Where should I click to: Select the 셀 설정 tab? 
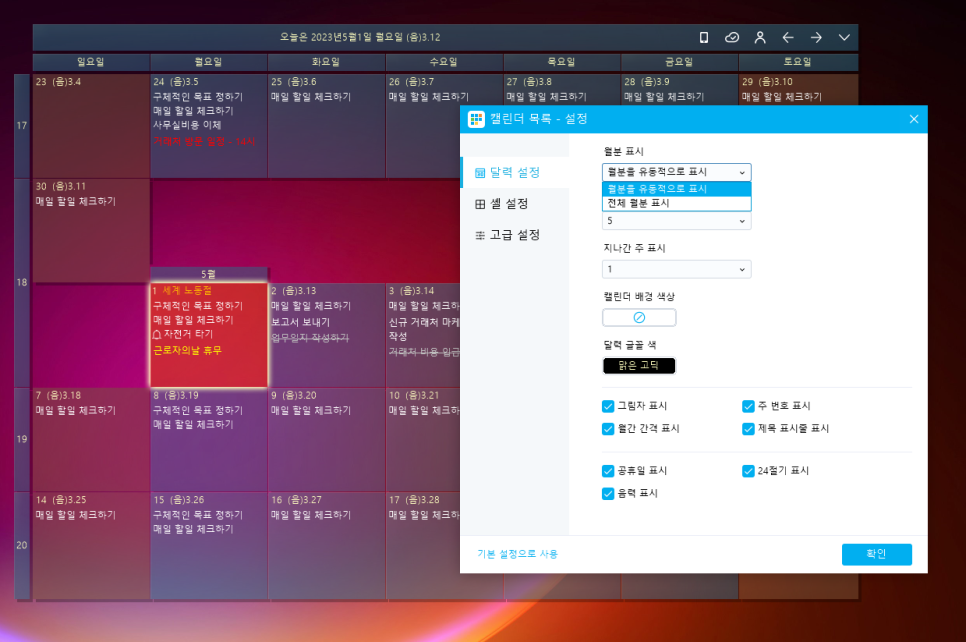(x=515, y=204)
